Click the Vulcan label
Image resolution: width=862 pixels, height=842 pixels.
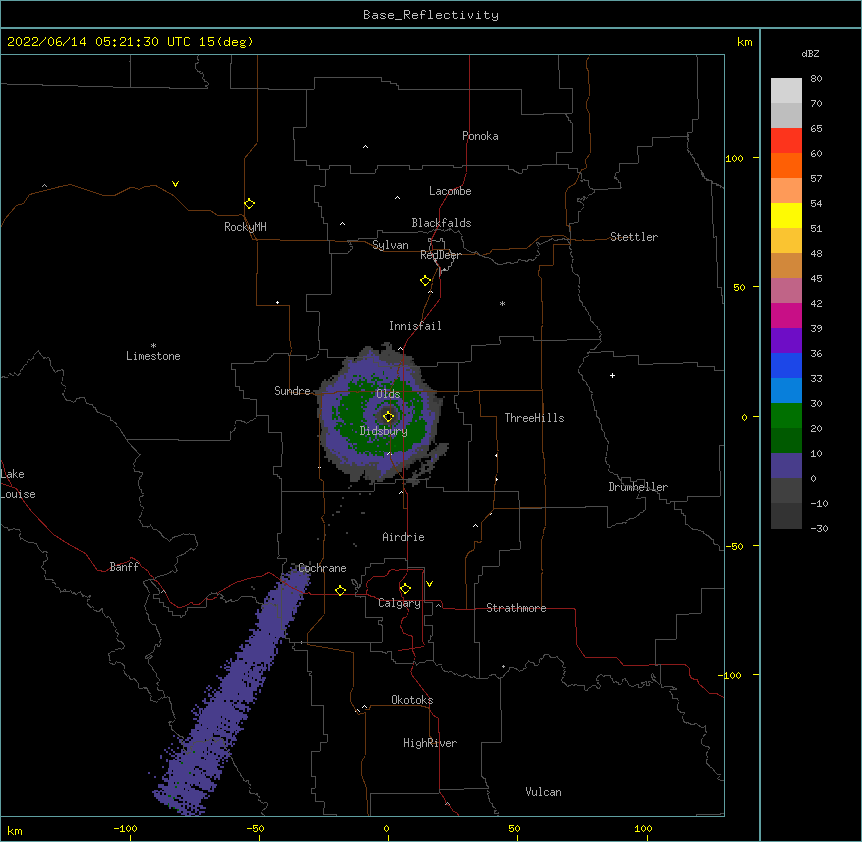543,792
